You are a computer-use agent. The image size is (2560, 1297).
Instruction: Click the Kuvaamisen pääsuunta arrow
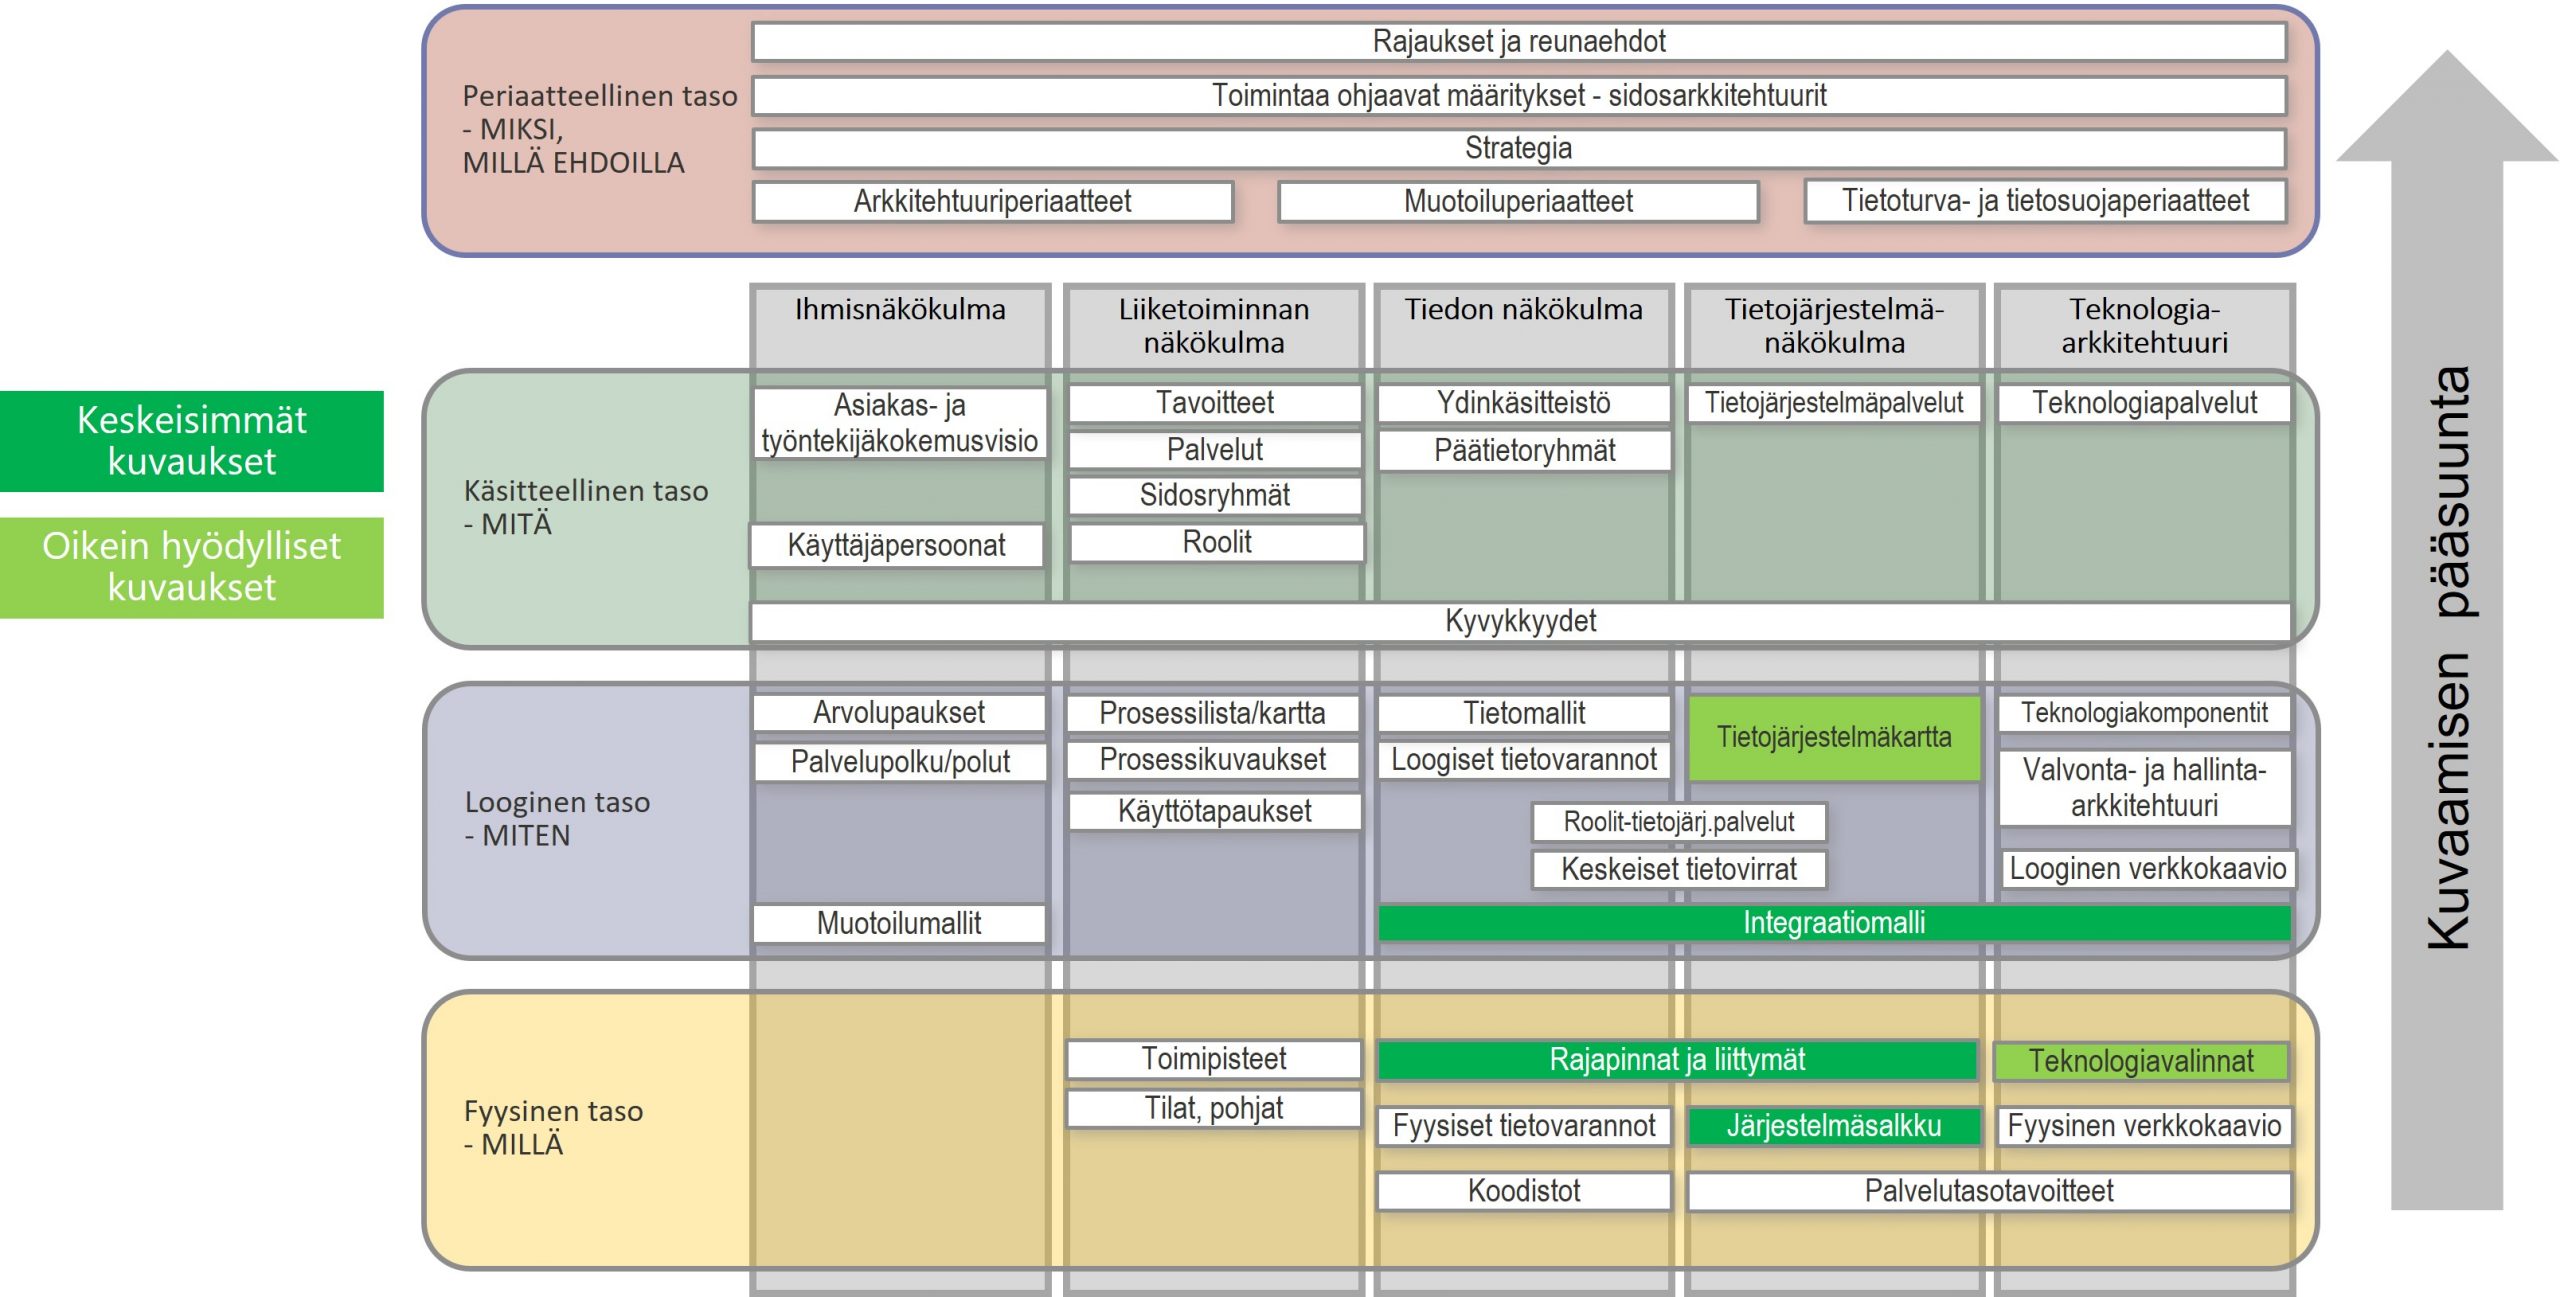click(2446, 650)
